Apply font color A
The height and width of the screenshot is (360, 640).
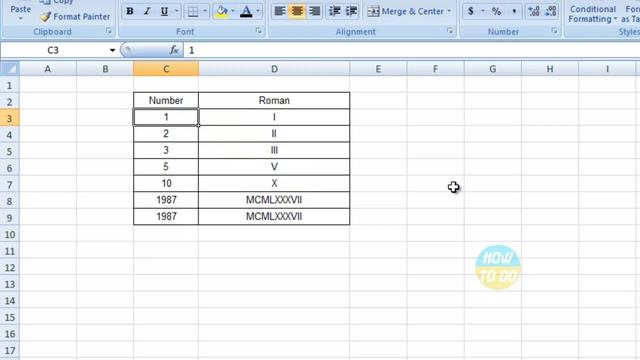pyautogui.click(x=246, y=11)
